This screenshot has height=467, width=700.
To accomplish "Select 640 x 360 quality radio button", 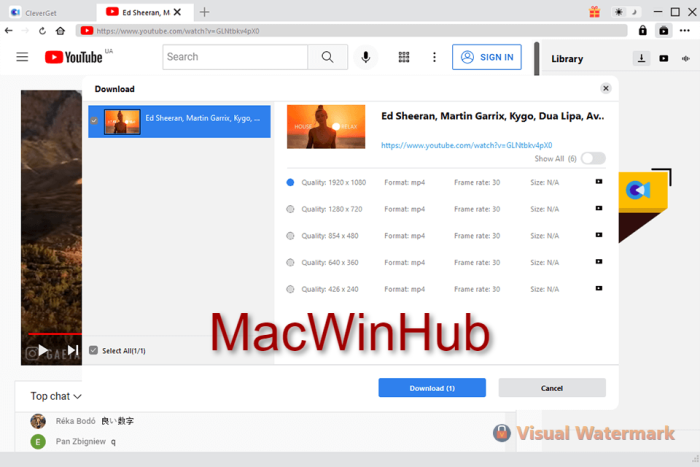I will click(290, 263).
